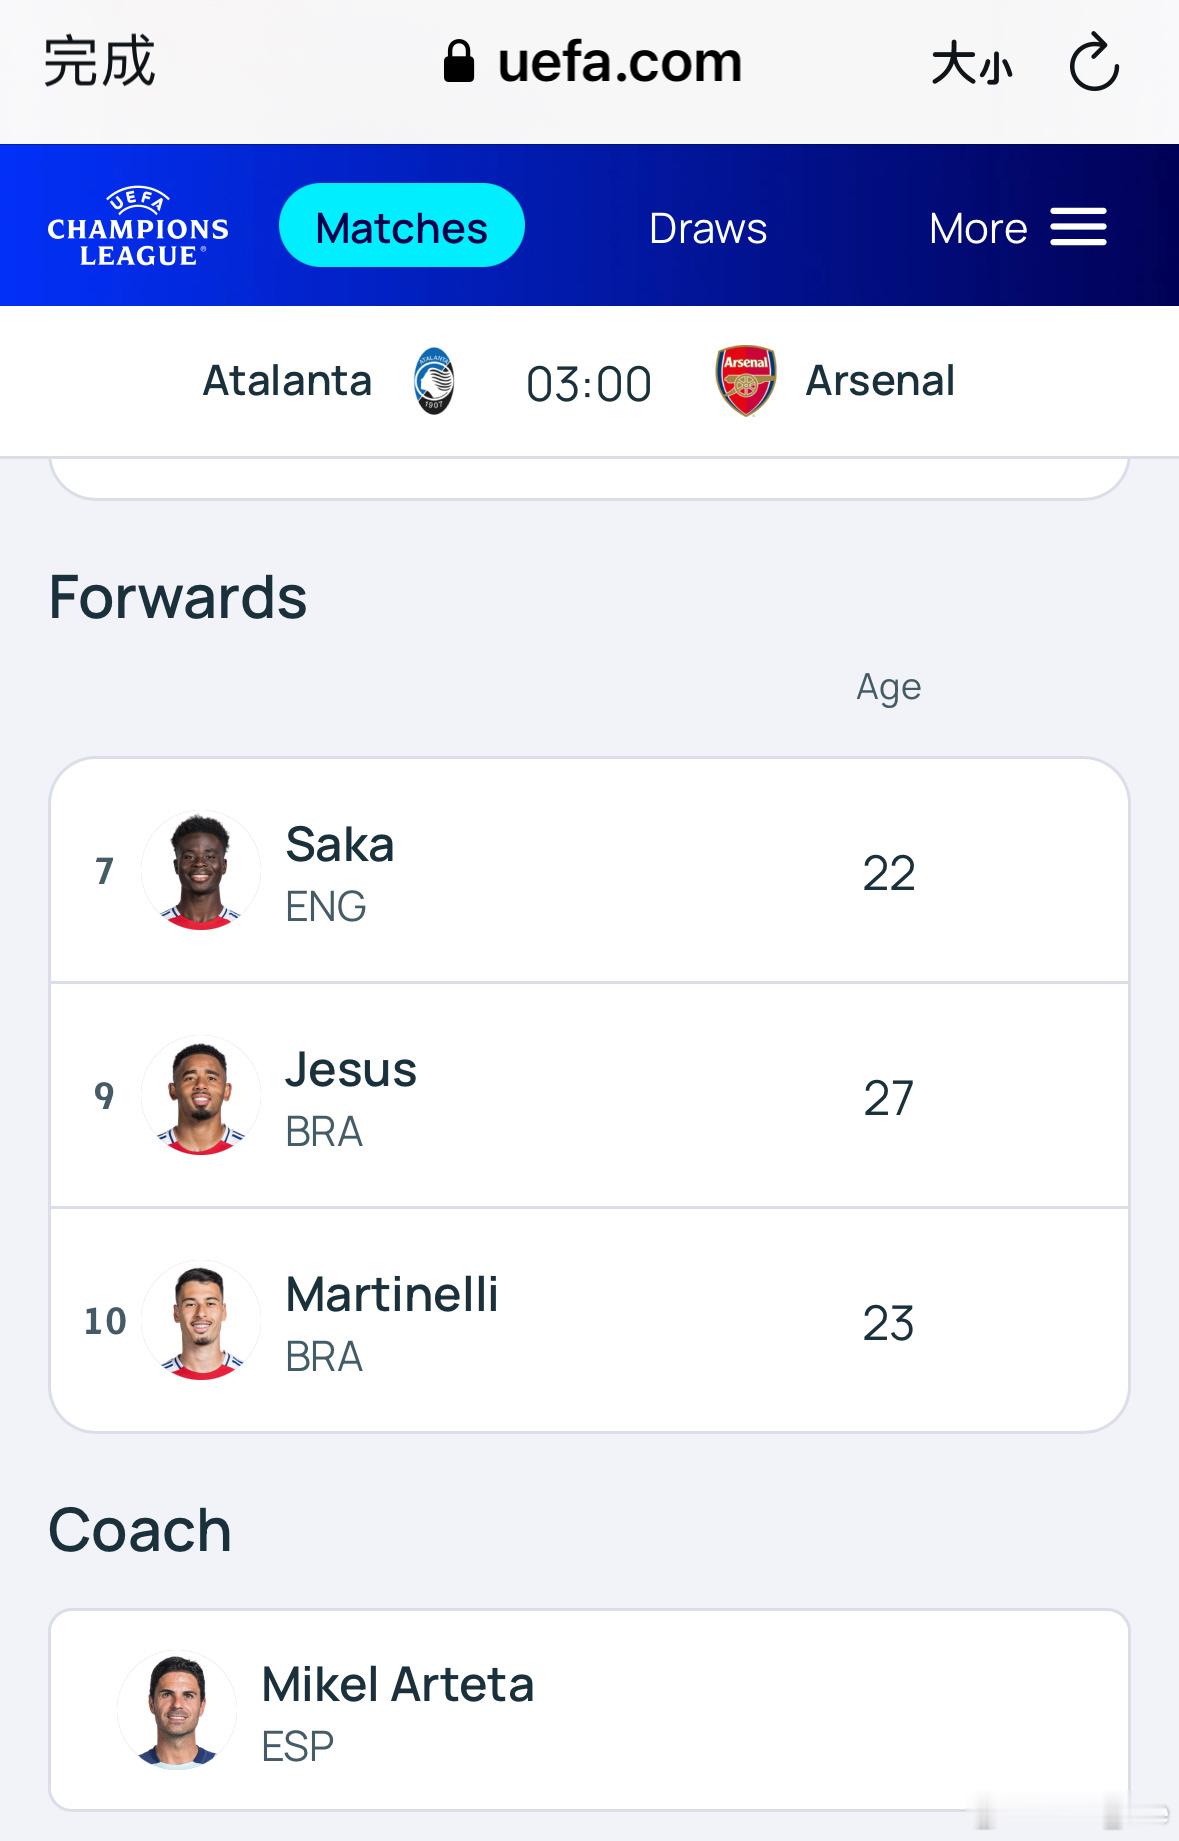This screenshot has width=1179, height=1841.
Task: Open Martinelli's player photo
Action: pos(201,1320)
